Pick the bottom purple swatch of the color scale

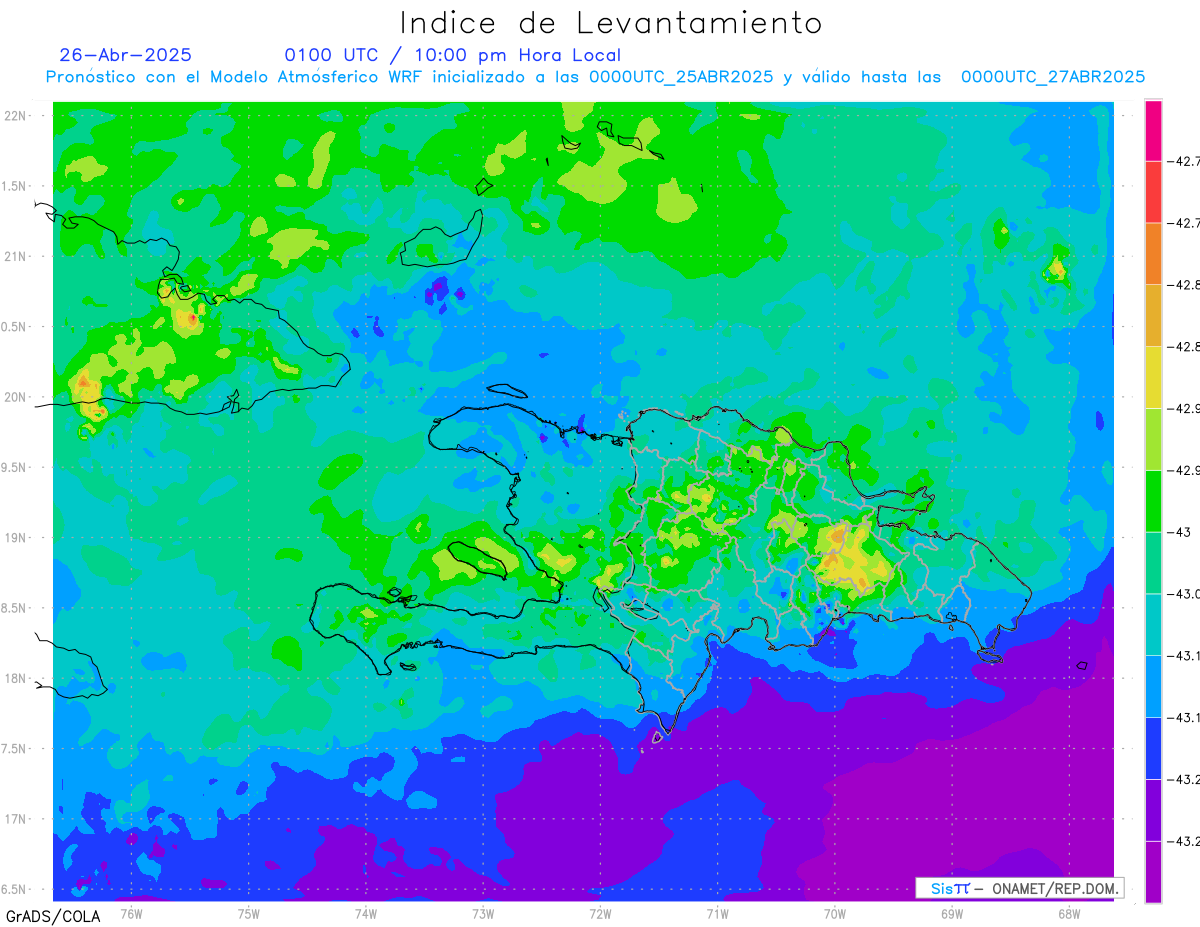(1153, 871)
